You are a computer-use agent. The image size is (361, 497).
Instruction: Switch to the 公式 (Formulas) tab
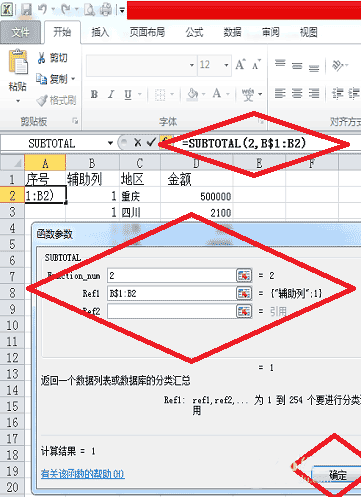(x=194, y=32)
